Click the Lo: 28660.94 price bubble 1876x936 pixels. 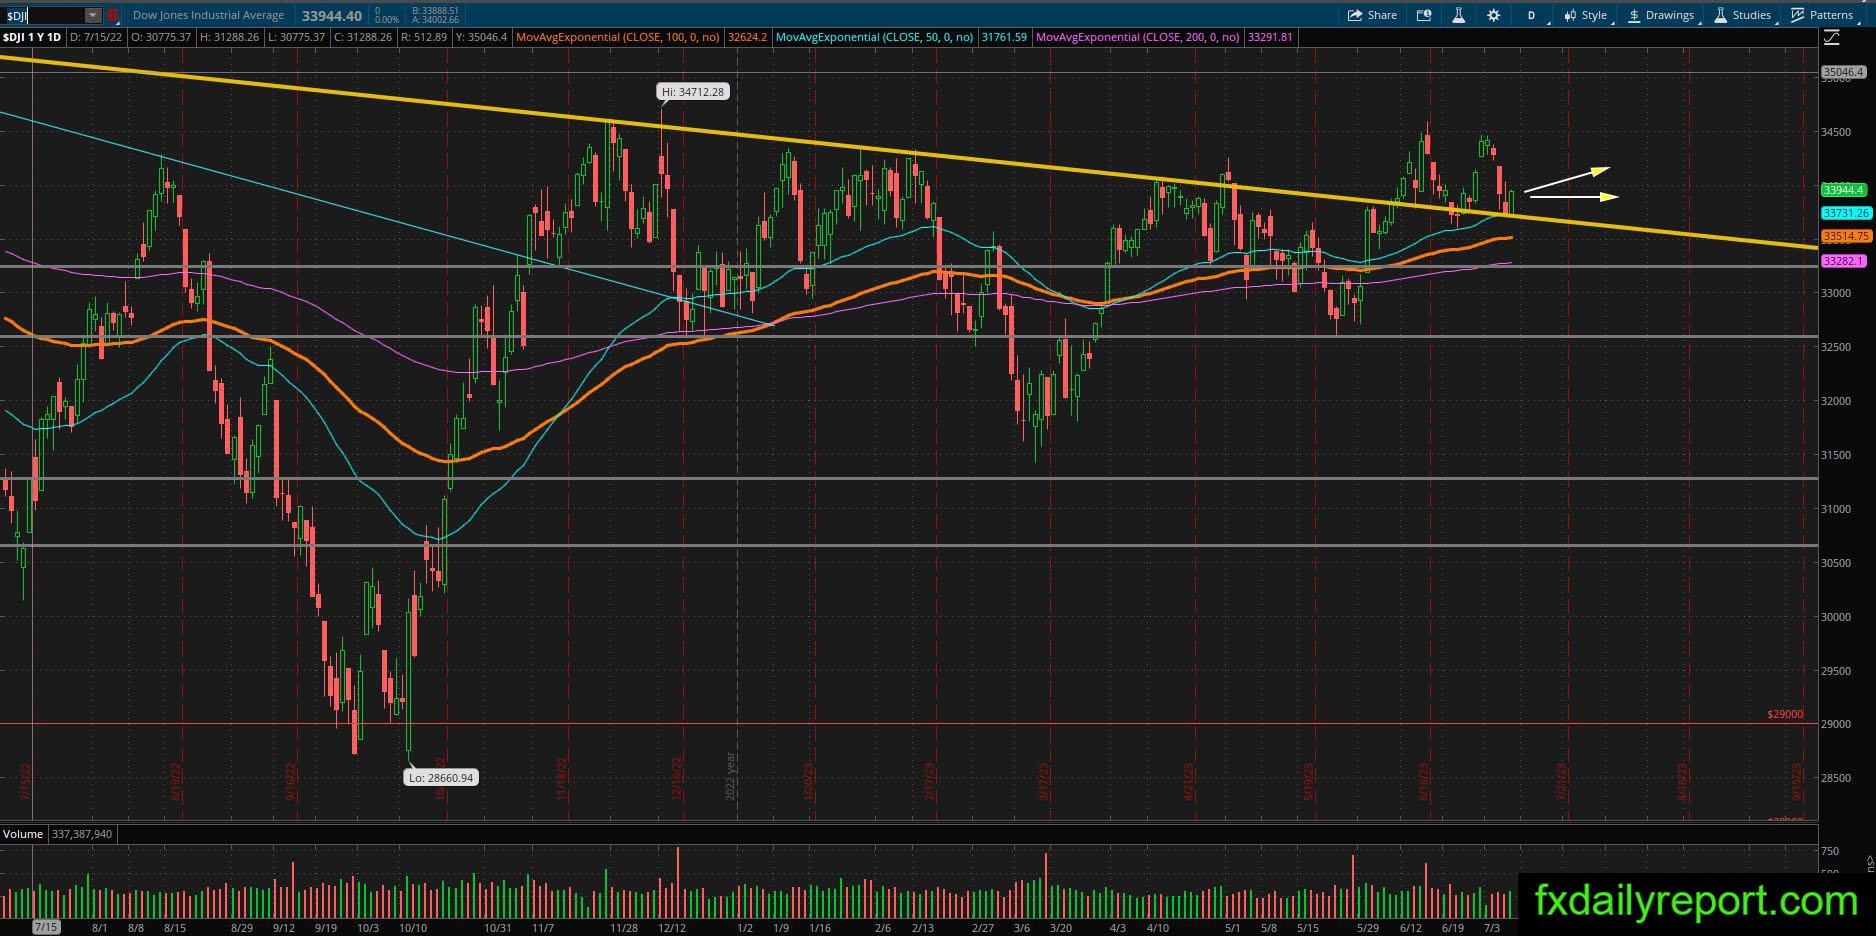[441, 777]
